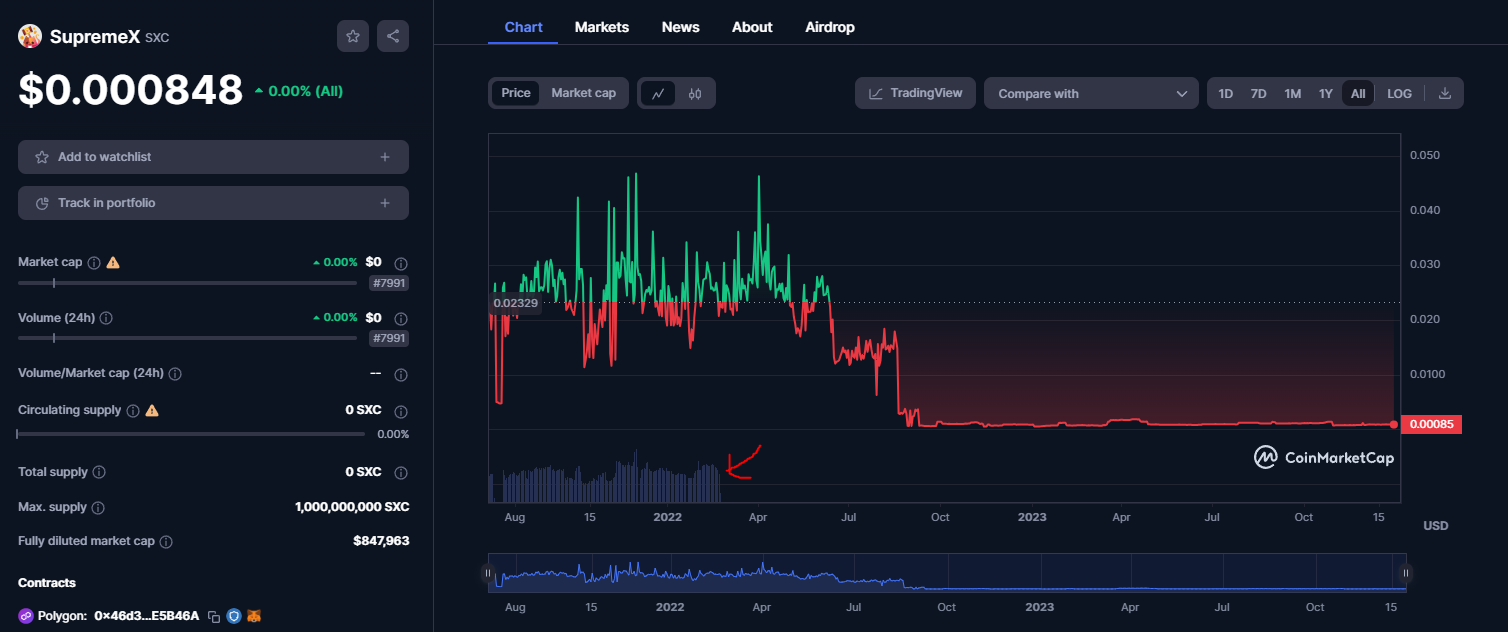This screenshot has height=632, width=1508.
Task: Click Circulating supply warning triangle
Action: (x=152, y=410)
